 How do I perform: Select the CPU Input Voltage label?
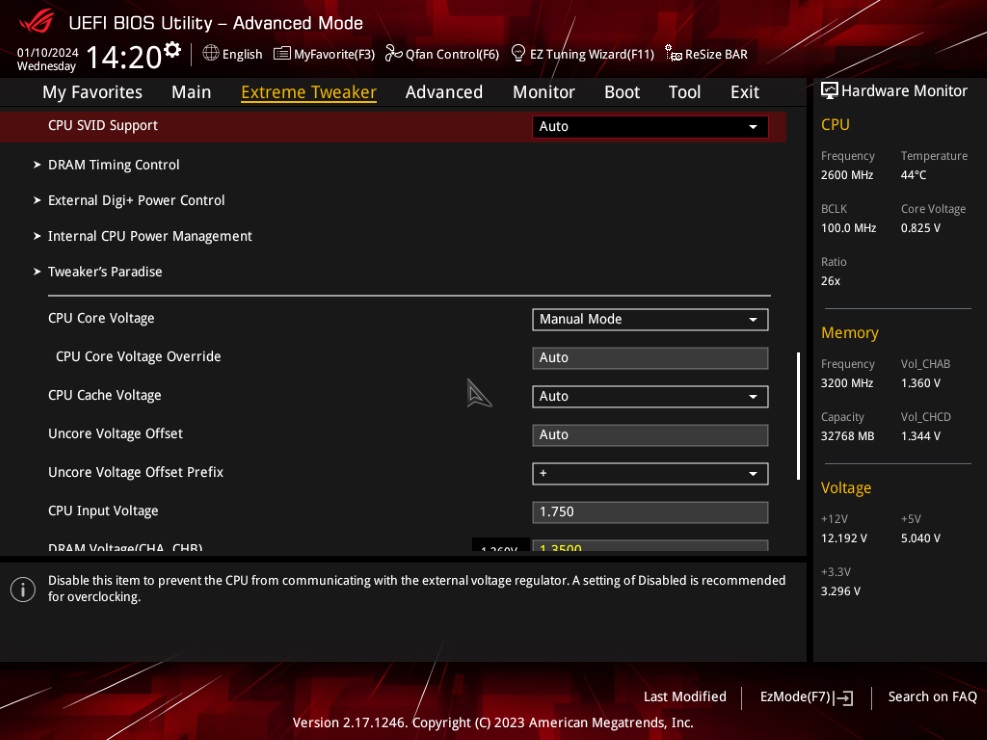[x=103, y=510]
